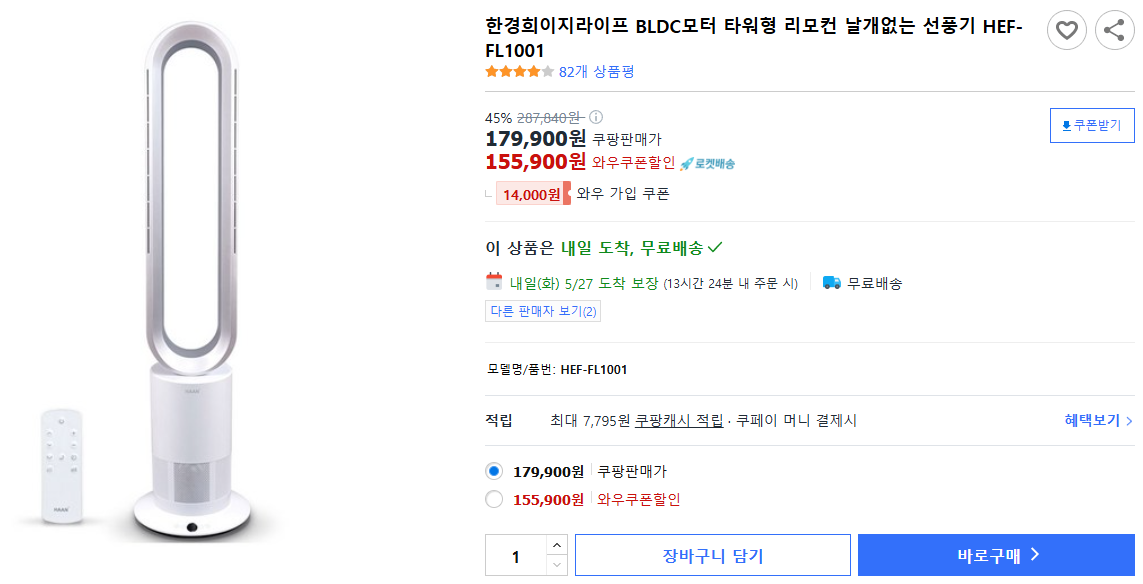1143x584 pixels.
Task: Open the share icon
Action: [1114, 30]
